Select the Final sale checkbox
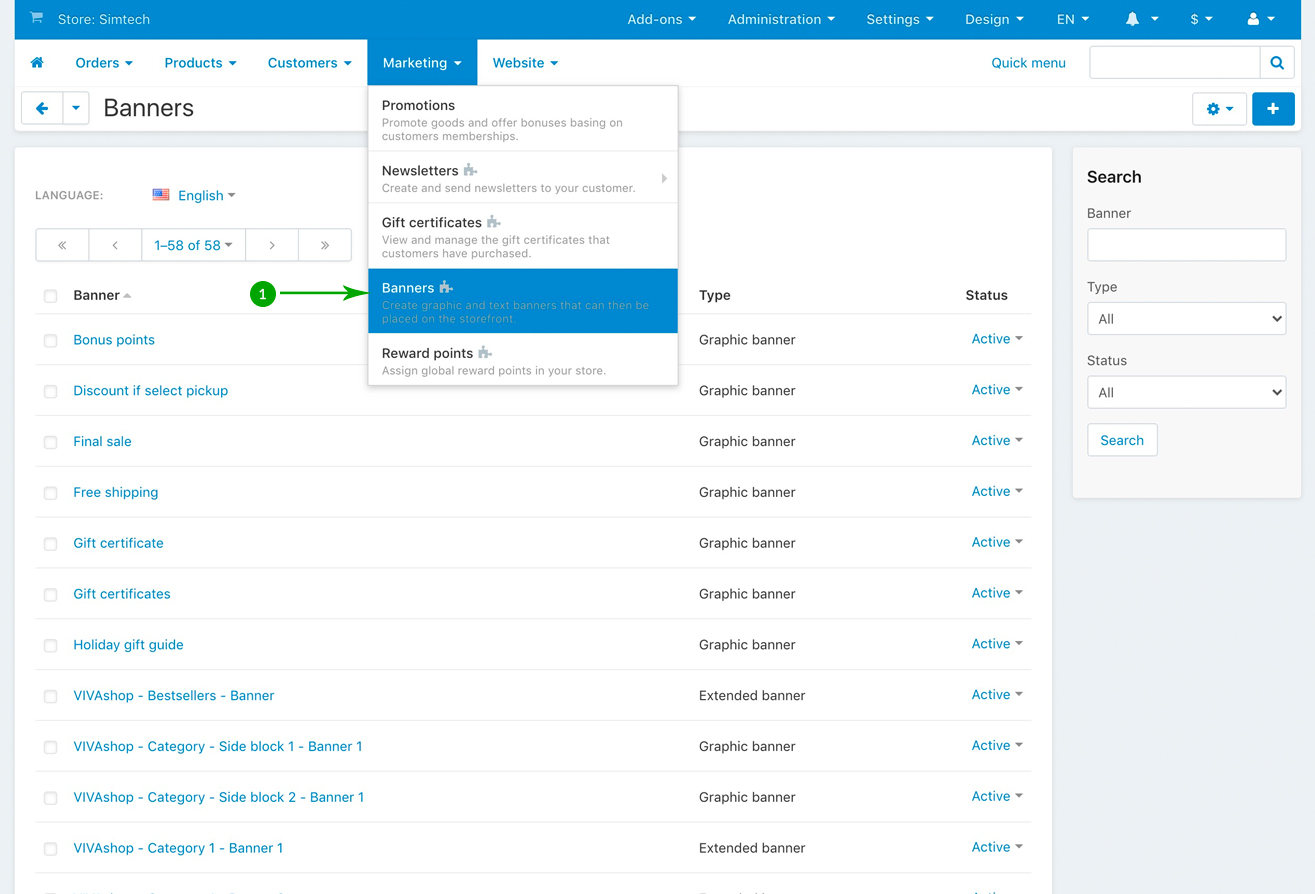Viewport: 1315px width, 894px height. click(51, 442)
